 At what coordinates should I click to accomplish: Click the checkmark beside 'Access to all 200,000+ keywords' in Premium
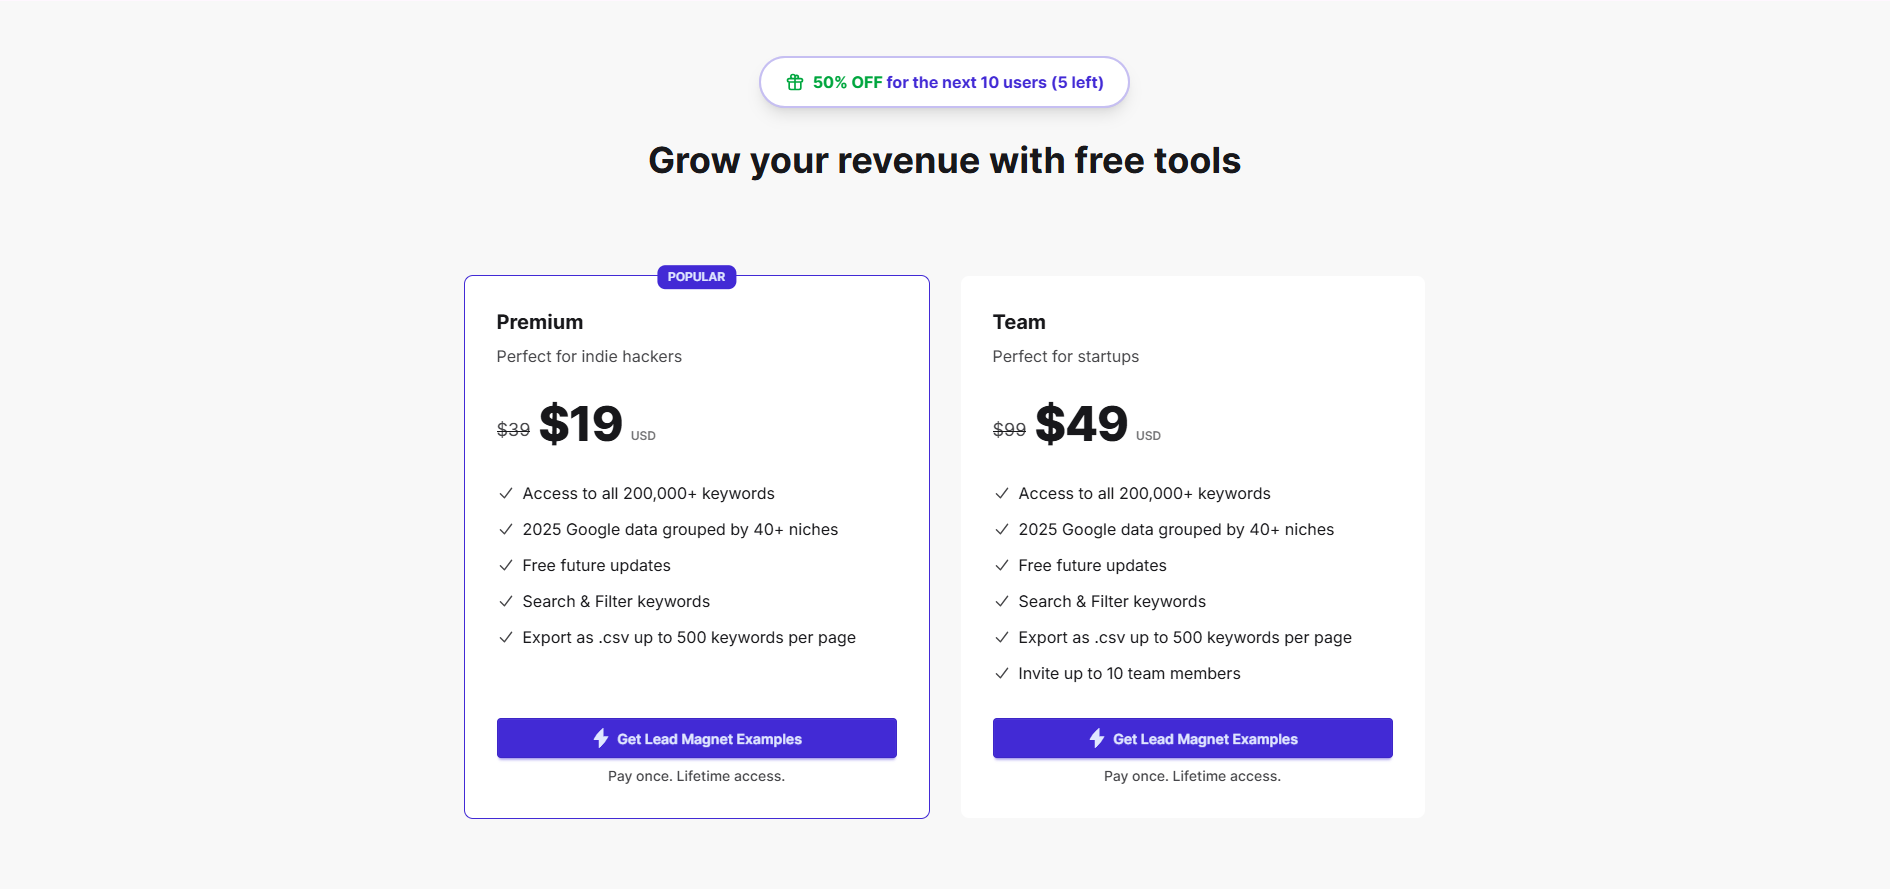(505, 493)
